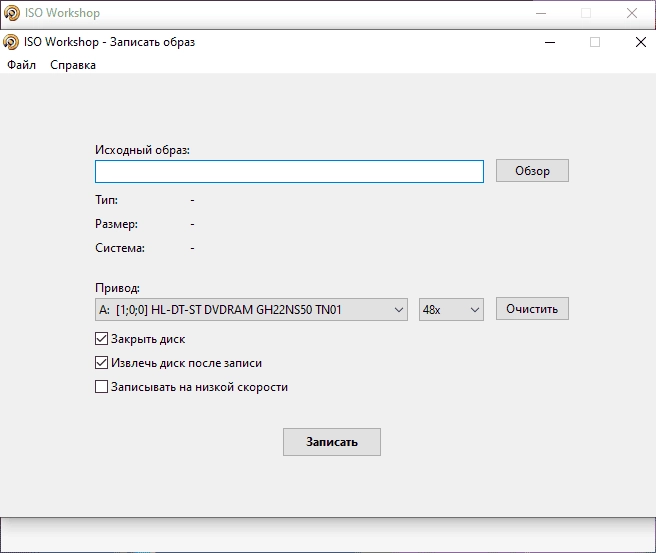Open the Файл menu
Screen dimensions: 656x553
tap(21, 65)
